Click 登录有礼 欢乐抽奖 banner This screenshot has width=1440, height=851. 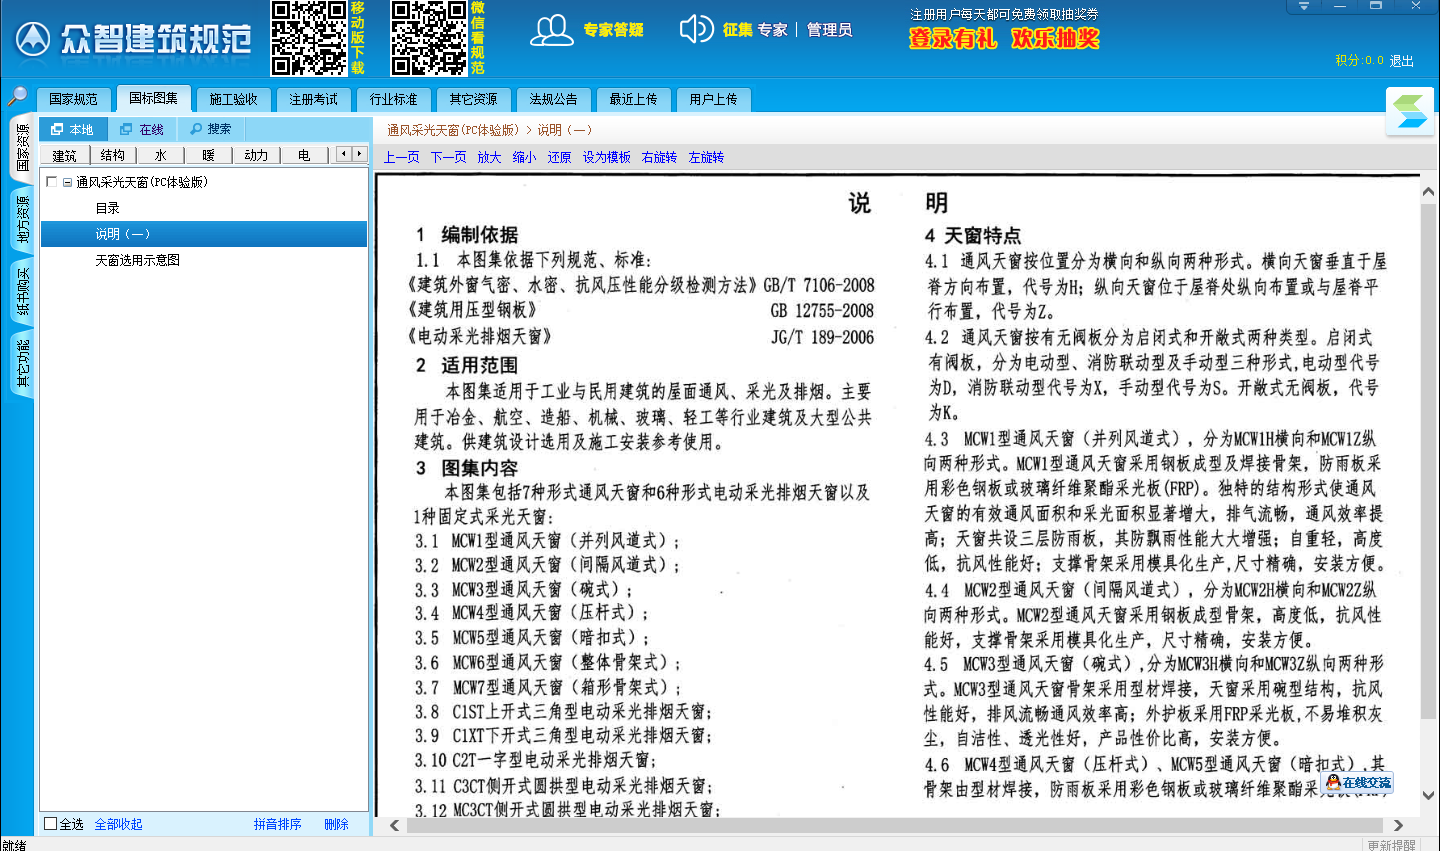pos(1004,38)
